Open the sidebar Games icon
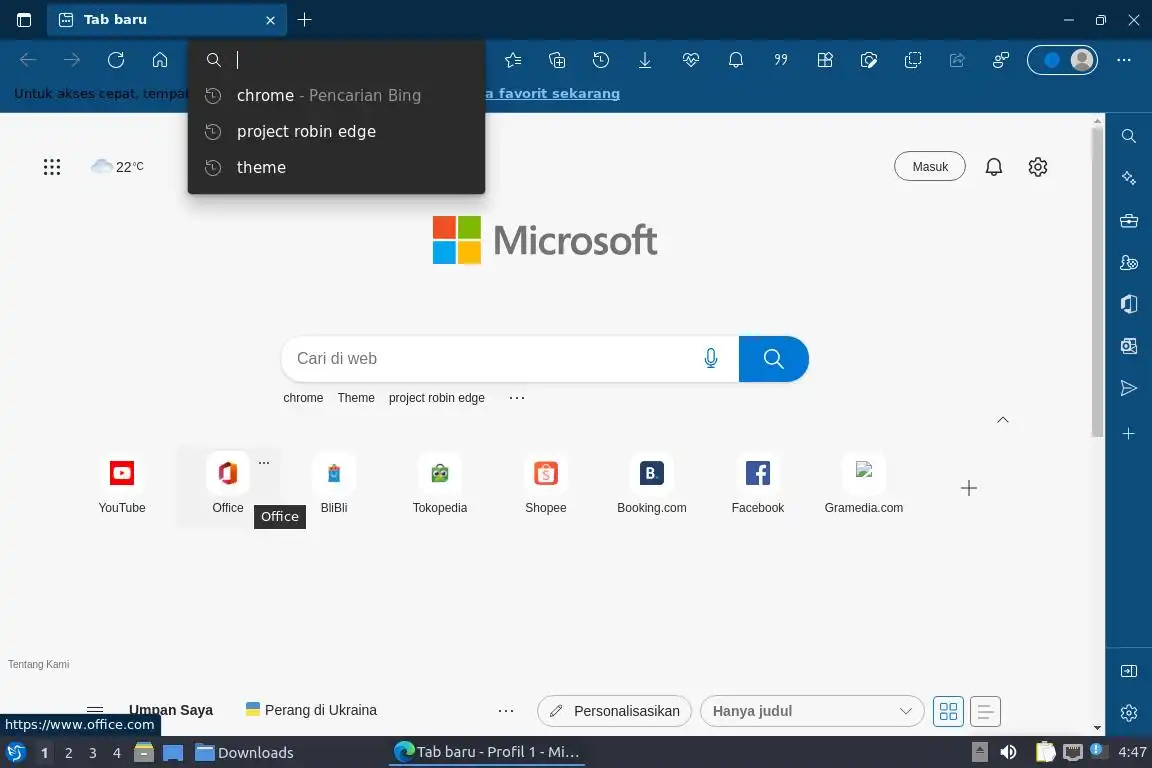 [1129, 262]
